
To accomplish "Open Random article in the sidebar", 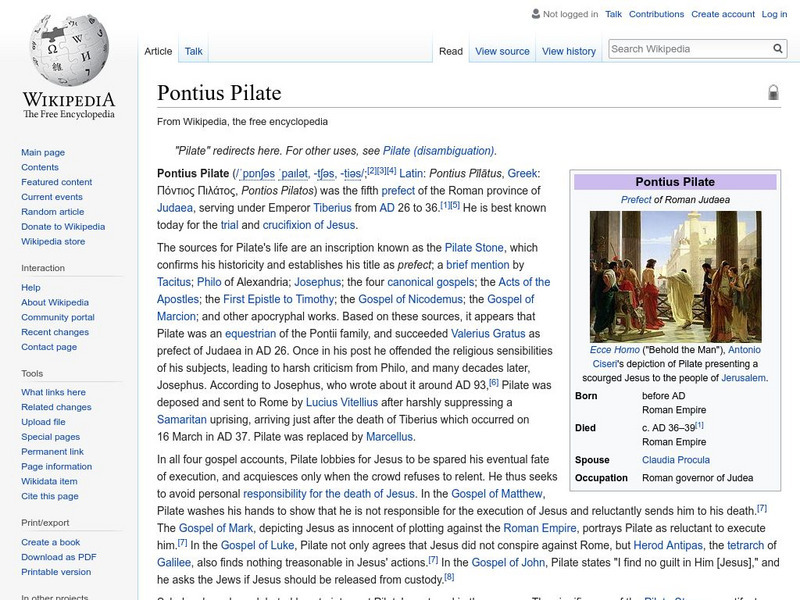I will click(53, 212).
